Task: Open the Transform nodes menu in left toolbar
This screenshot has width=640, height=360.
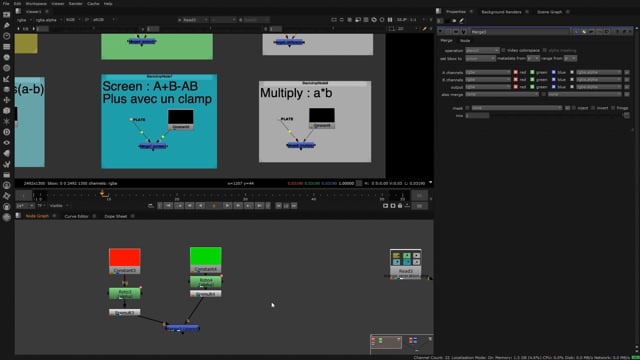Action: [7, 100]
